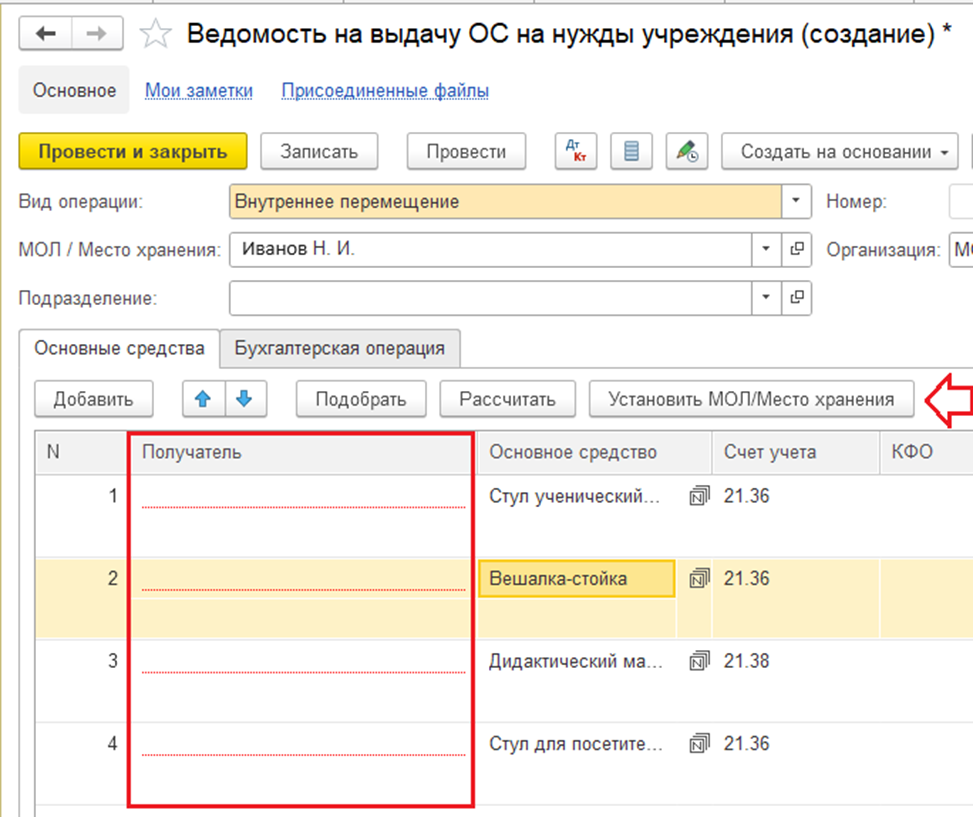Click the МОЛ field containing Иванов Н. И.
The height and width of the screenshot is (817, 973).
tap(490, 249)
